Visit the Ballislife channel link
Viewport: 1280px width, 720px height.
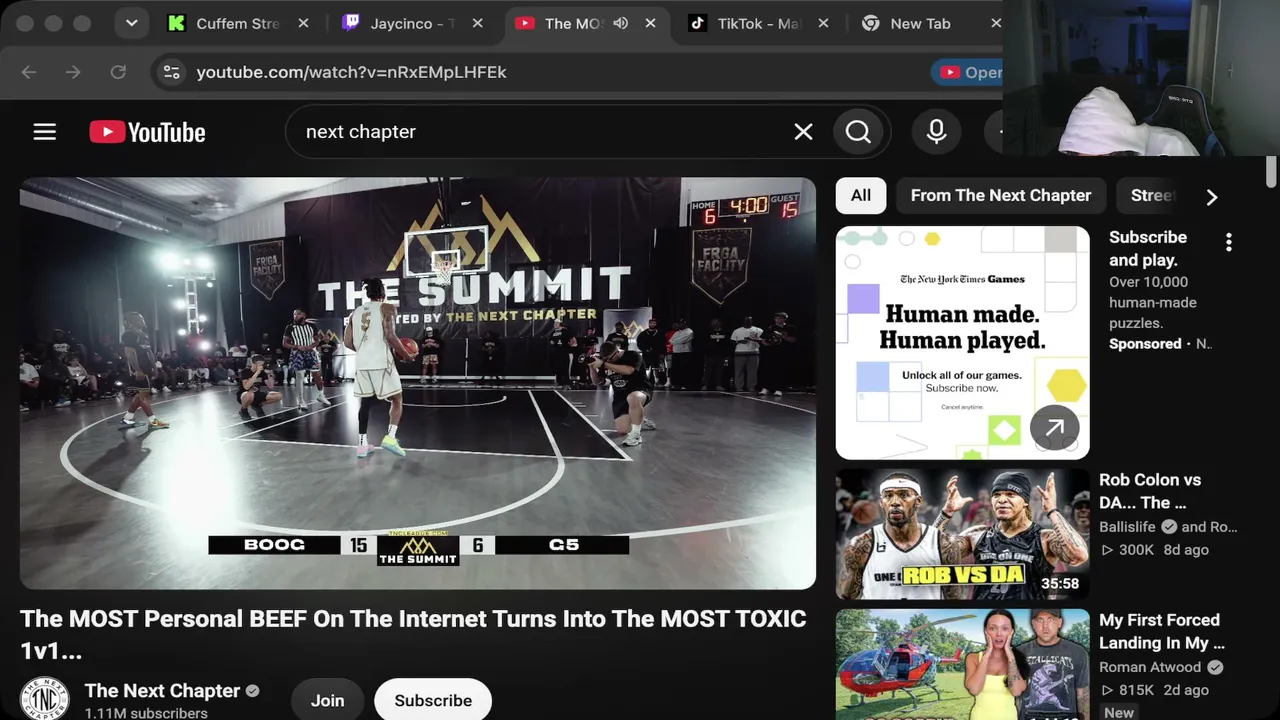1127,527
